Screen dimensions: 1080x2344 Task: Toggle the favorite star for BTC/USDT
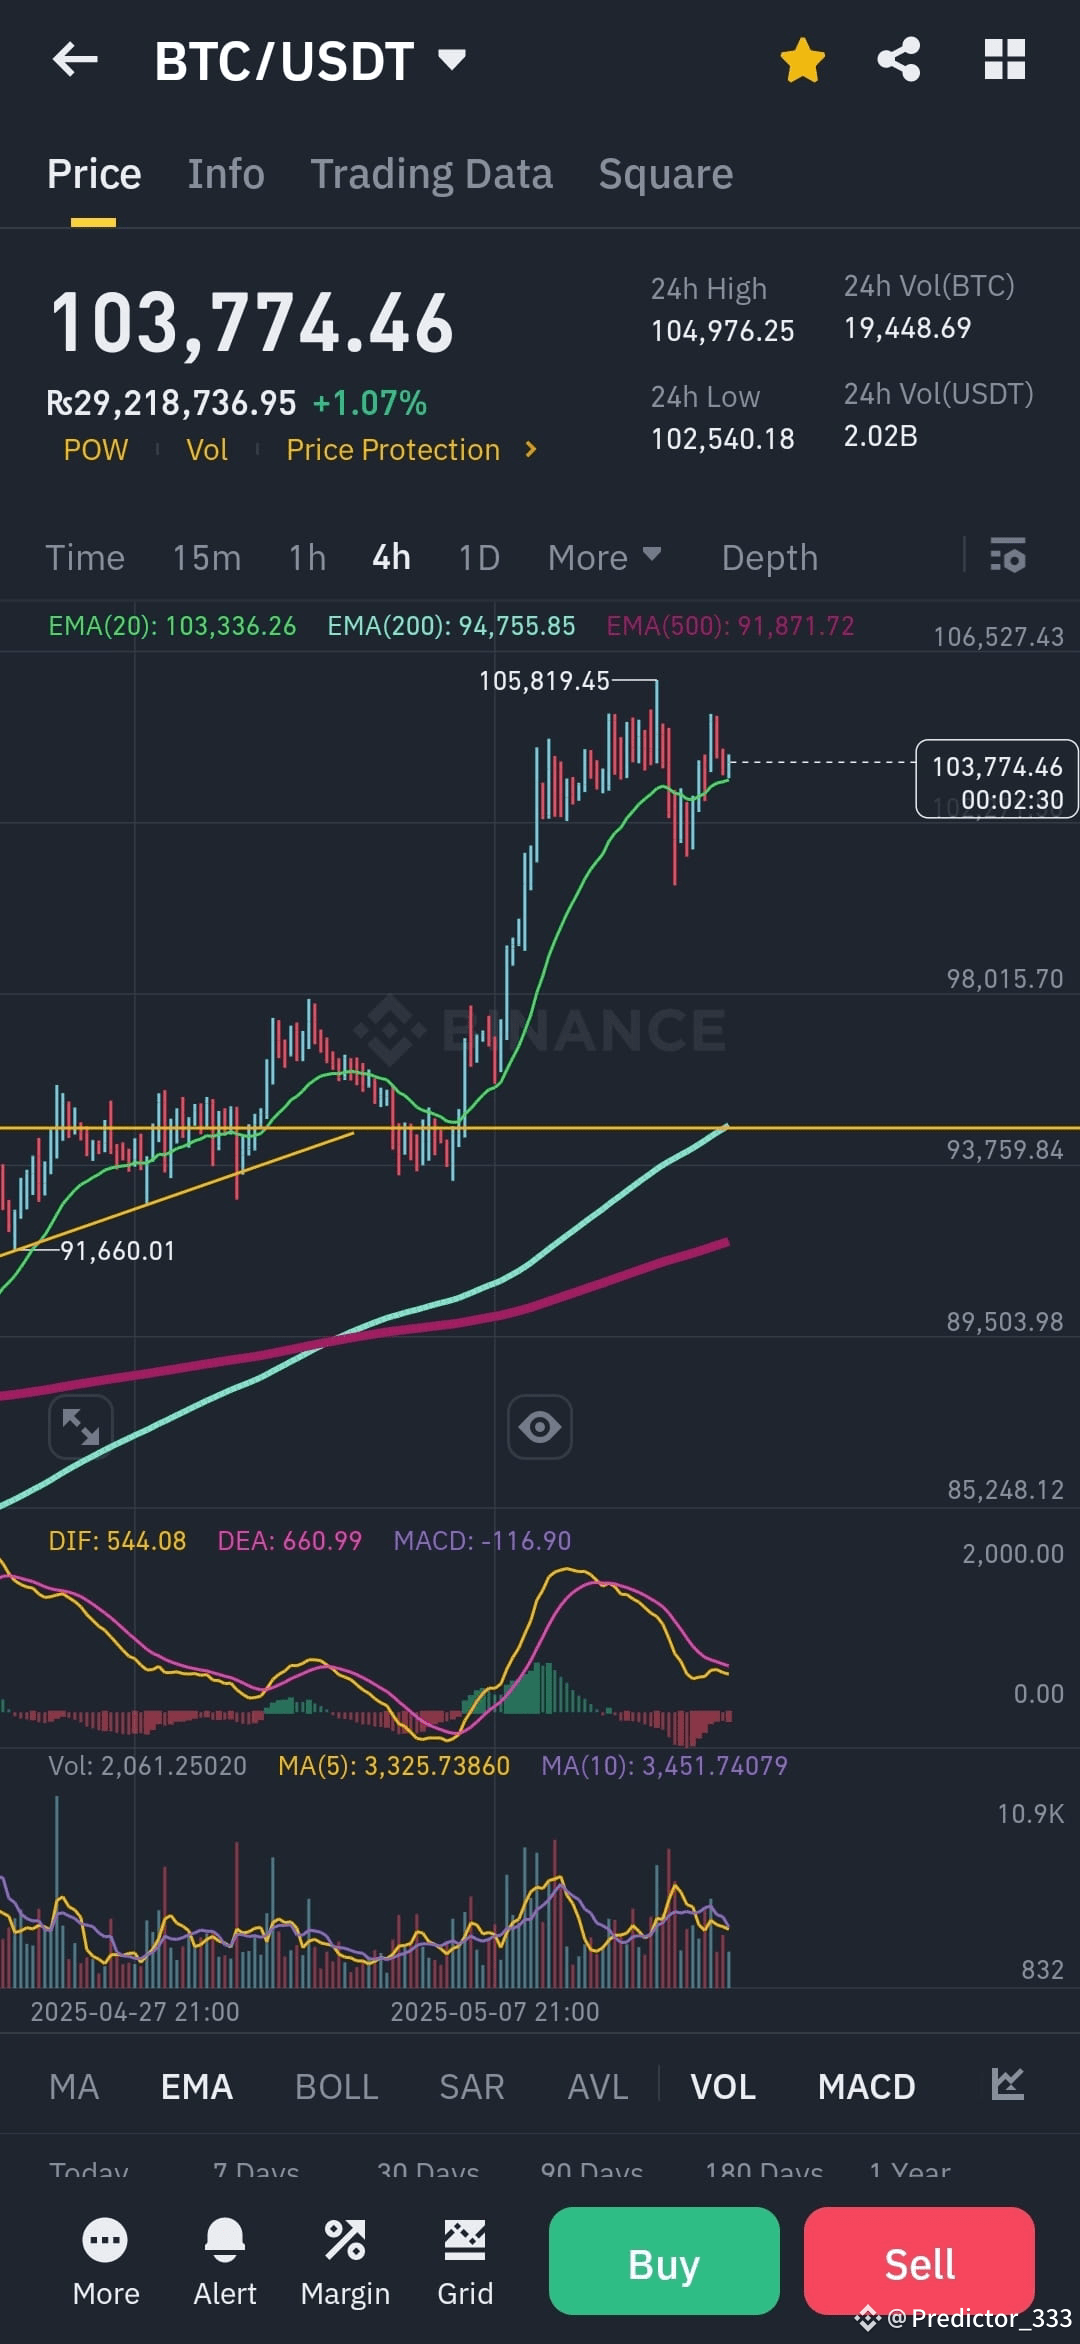pos(802,60)
